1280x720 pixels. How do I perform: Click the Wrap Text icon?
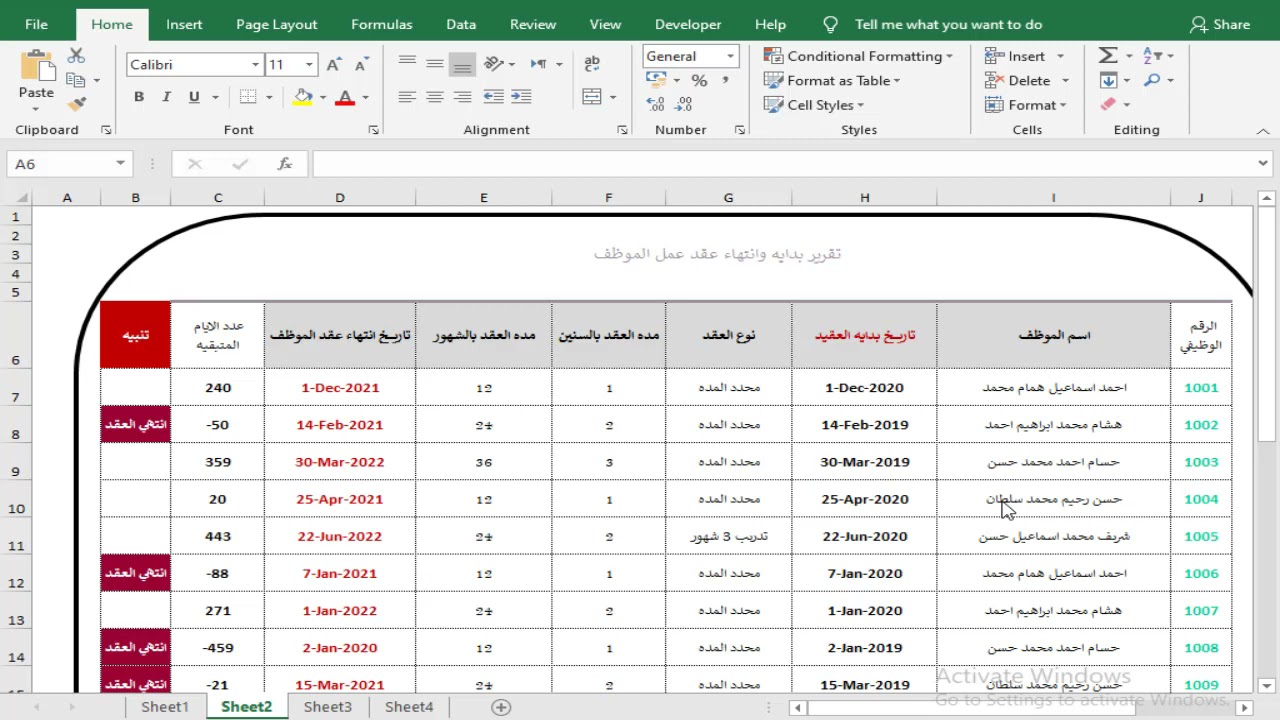(x=592, y=64)
